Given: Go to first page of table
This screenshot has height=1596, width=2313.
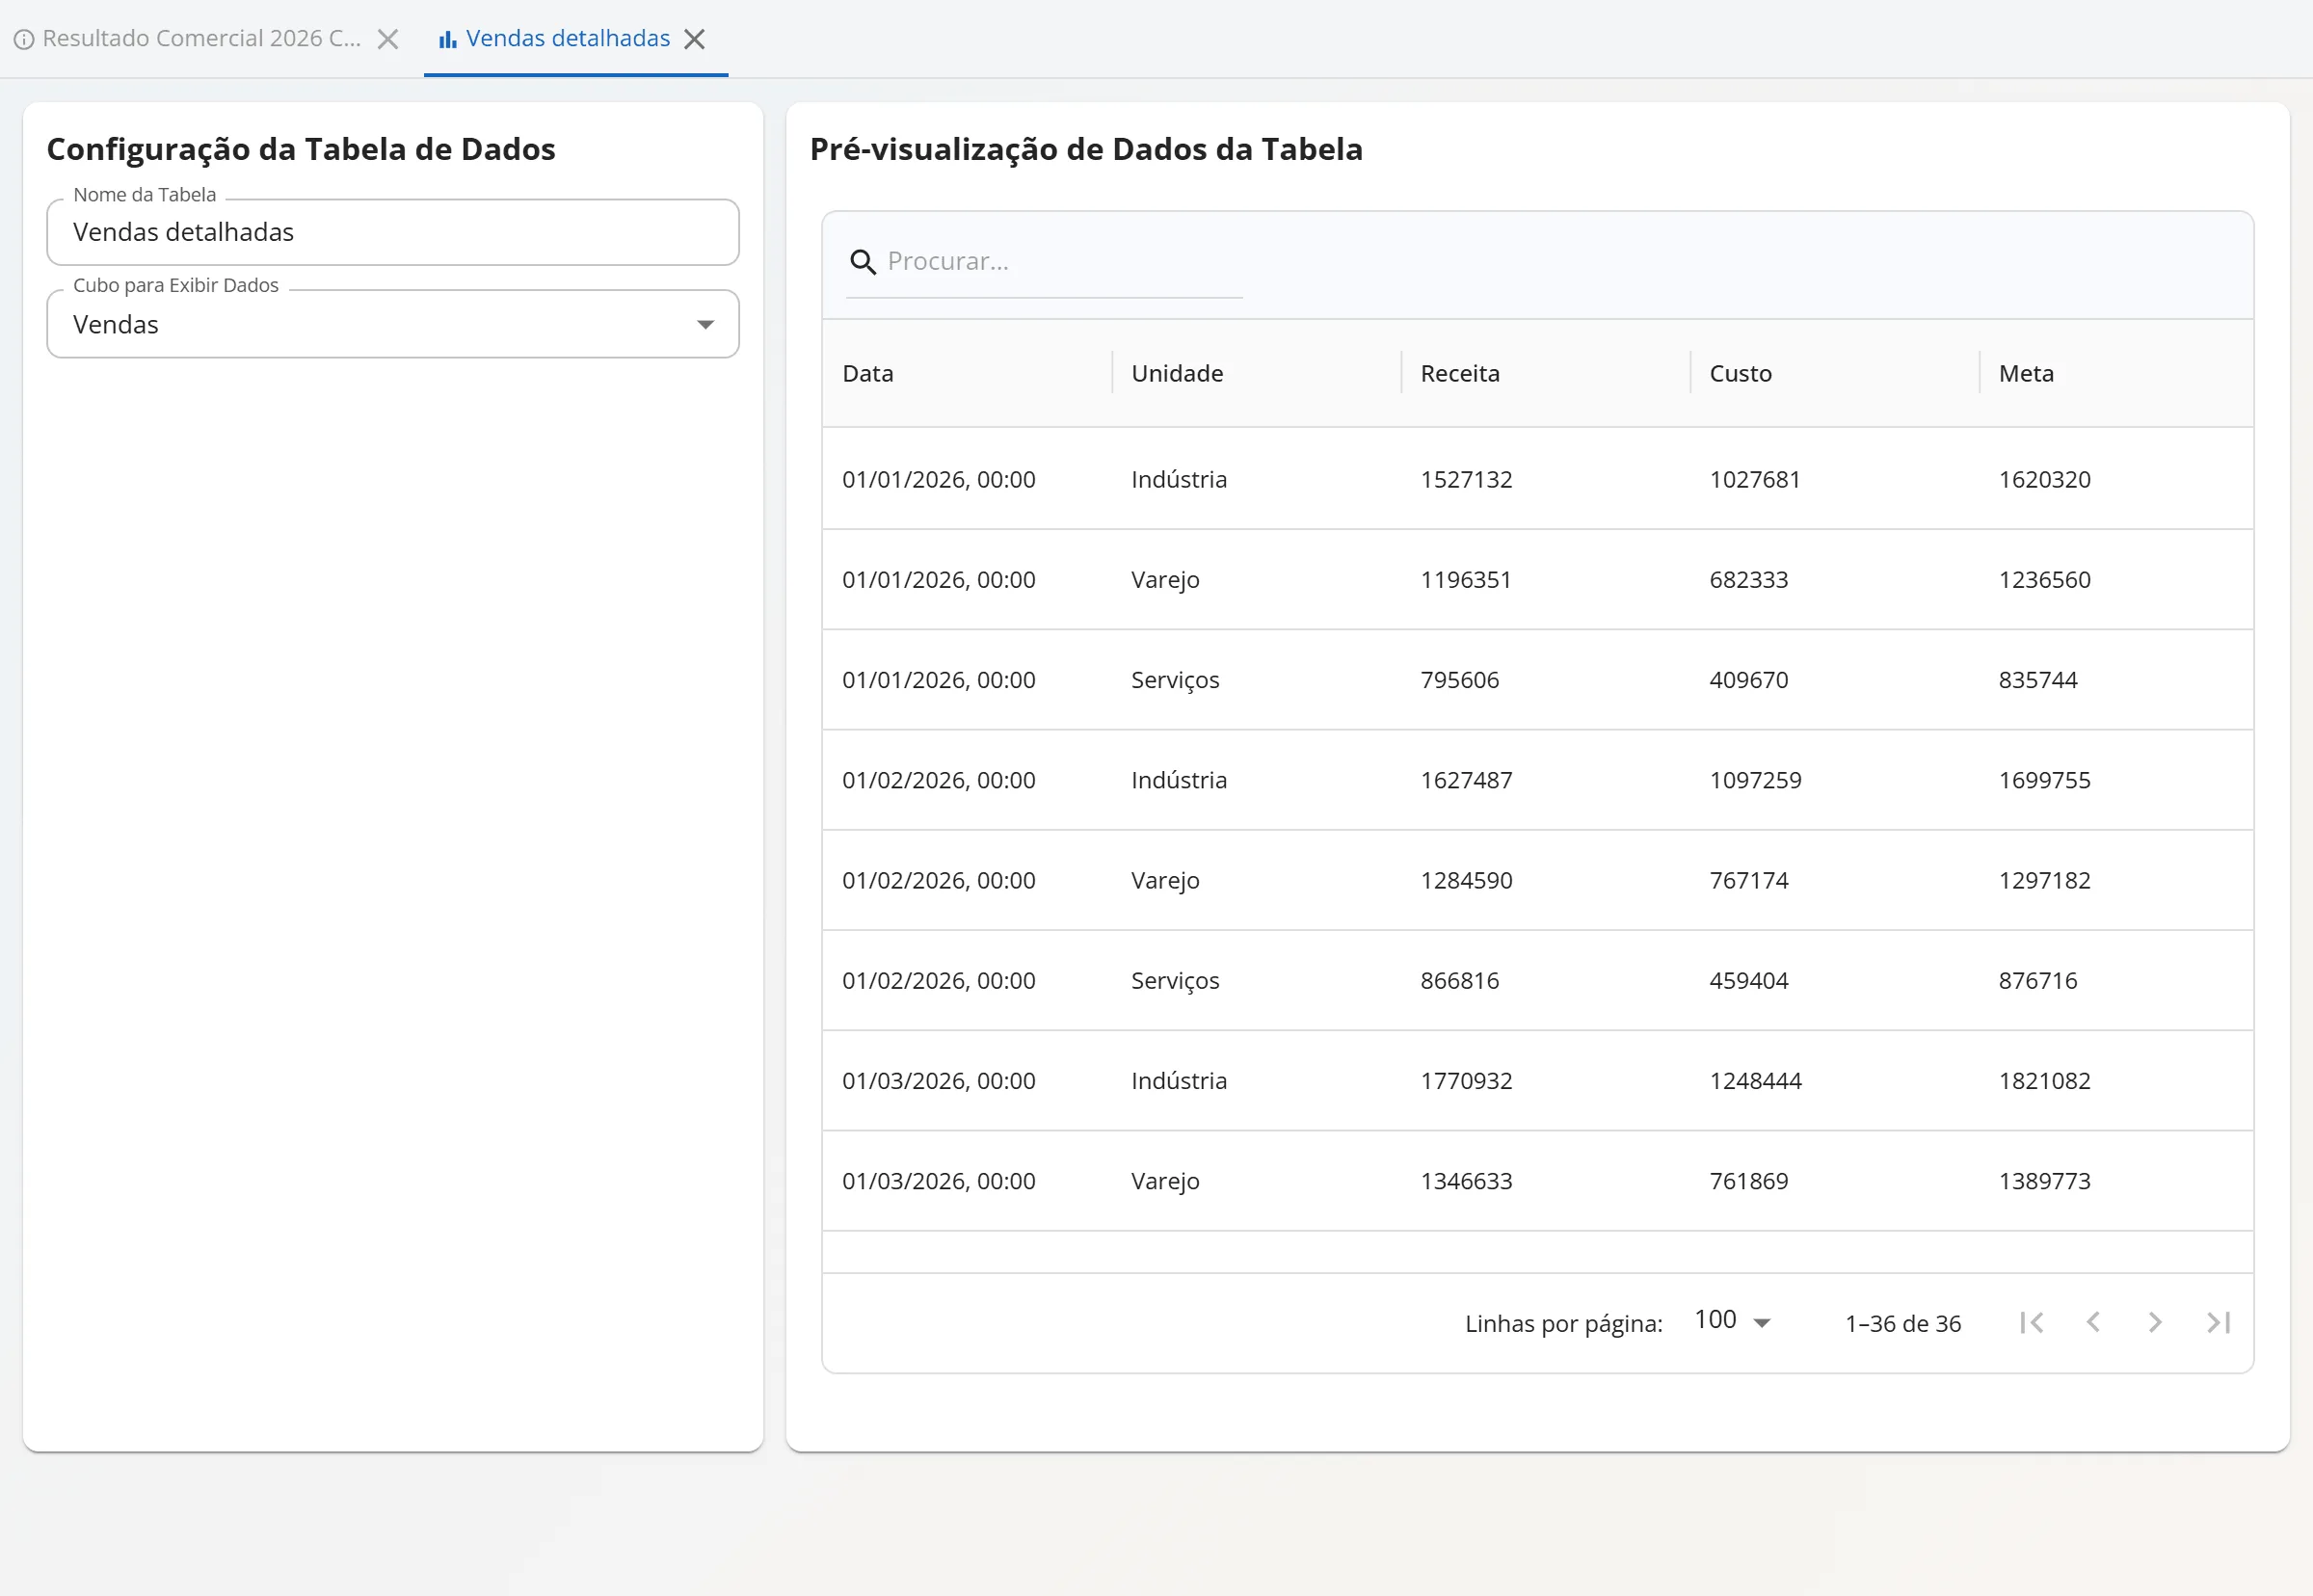Looking at the screenshot, I should (x=2031, y=1323).
